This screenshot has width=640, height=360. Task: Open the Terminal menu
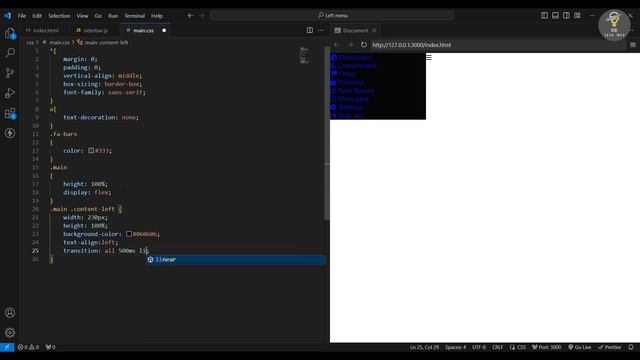(135, 16)
